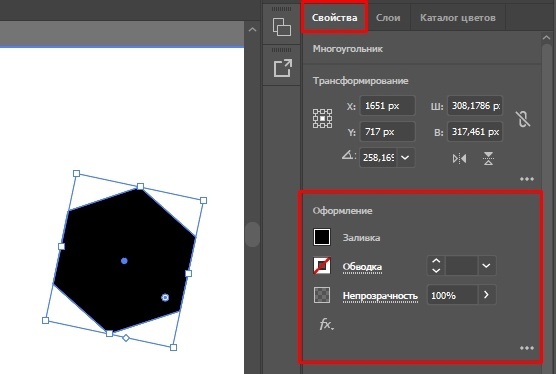Open the black fill color swatch

(x=322, y=237)
